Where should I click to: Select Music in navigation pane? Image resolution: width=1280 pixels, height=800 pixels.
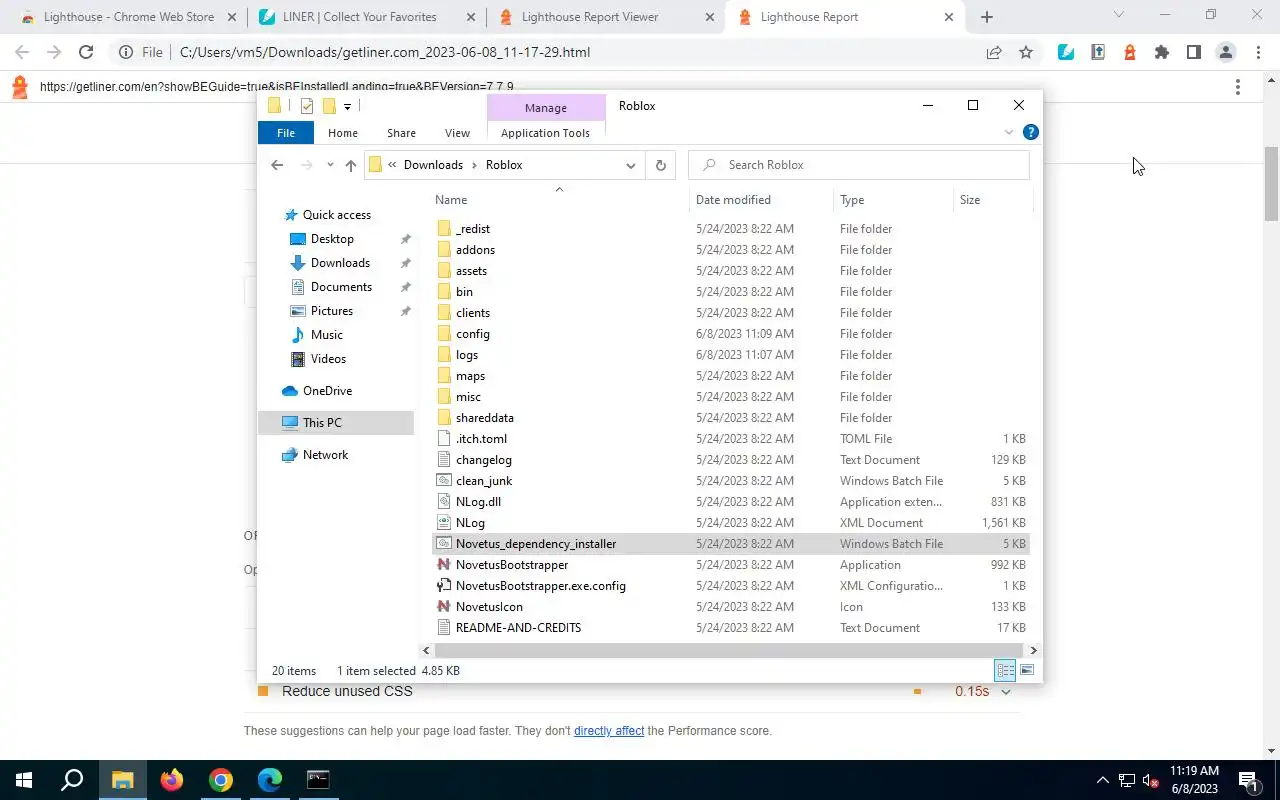tap(326, 335)
